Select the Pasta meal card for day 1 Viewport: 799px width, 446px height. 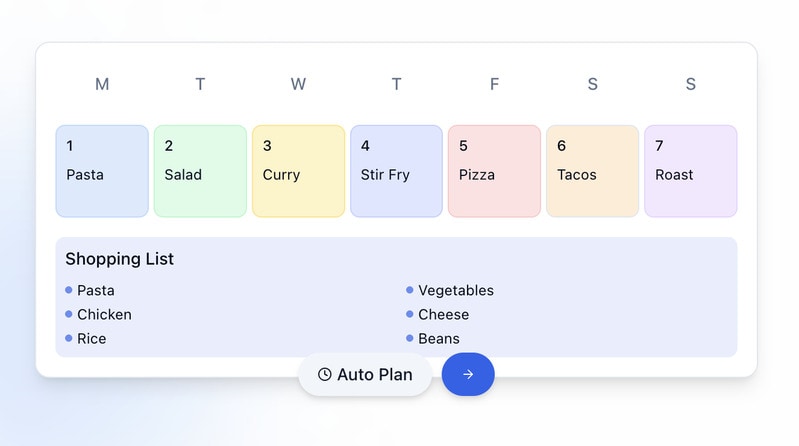(102, 171)
